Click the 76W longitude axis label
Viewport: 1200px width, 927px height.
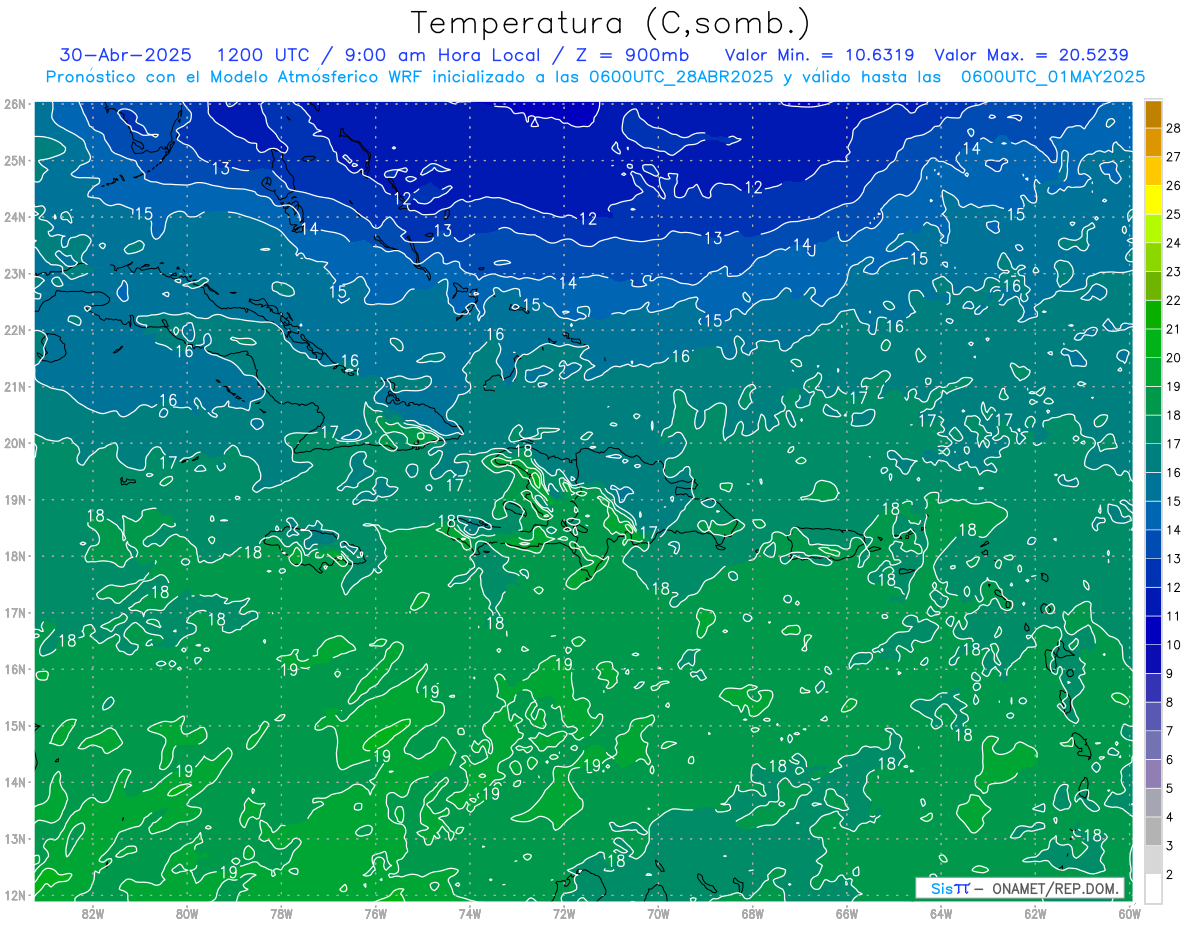coord(376,913)
